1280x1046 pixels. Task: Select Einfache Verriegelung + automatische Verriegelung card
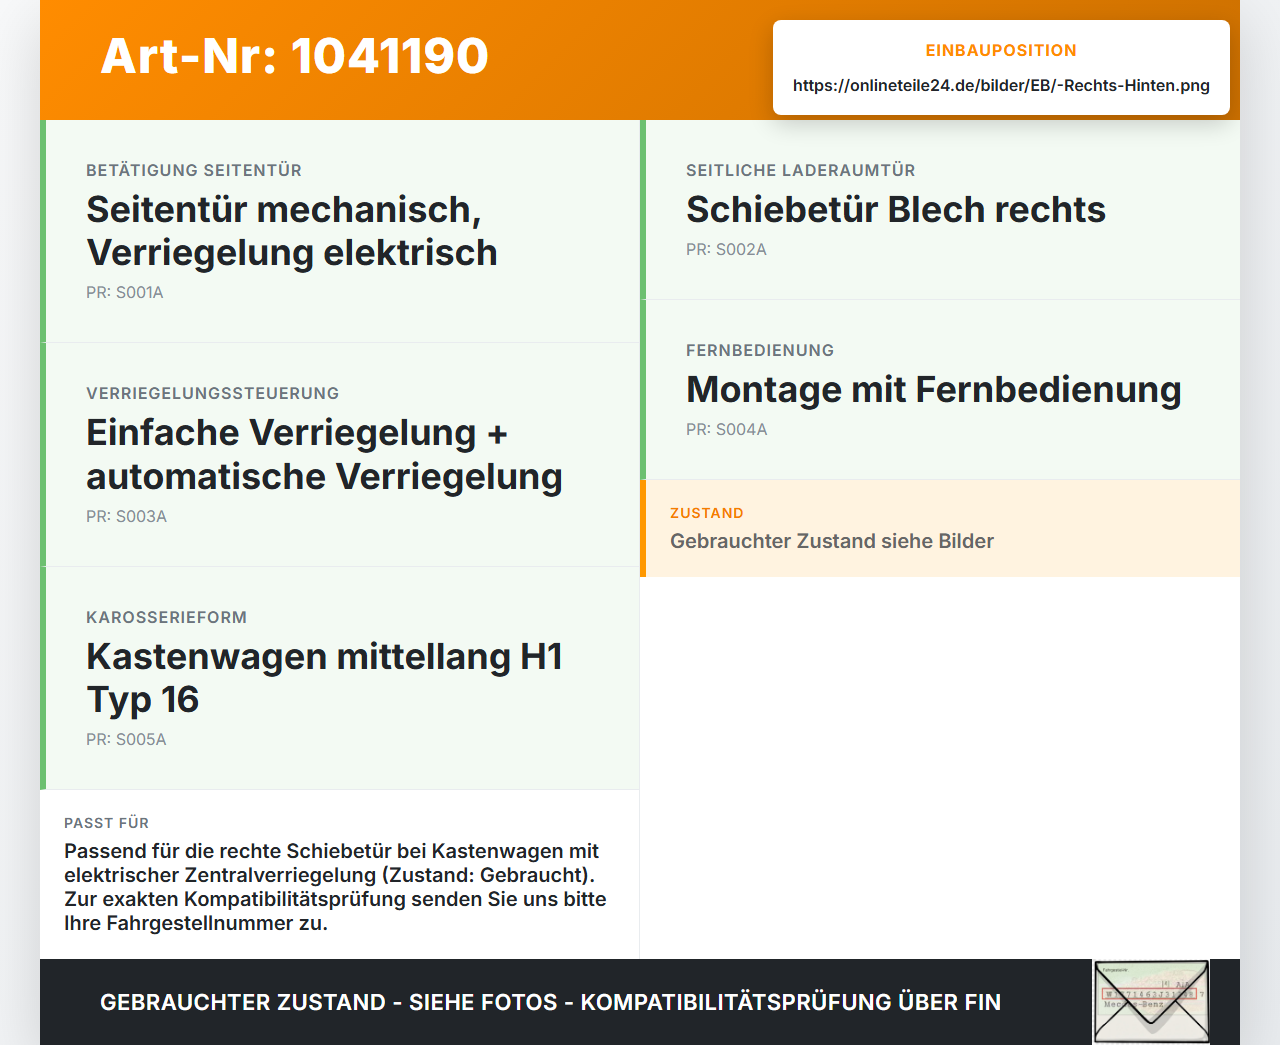pyautogui.click(x=340, y=455)
